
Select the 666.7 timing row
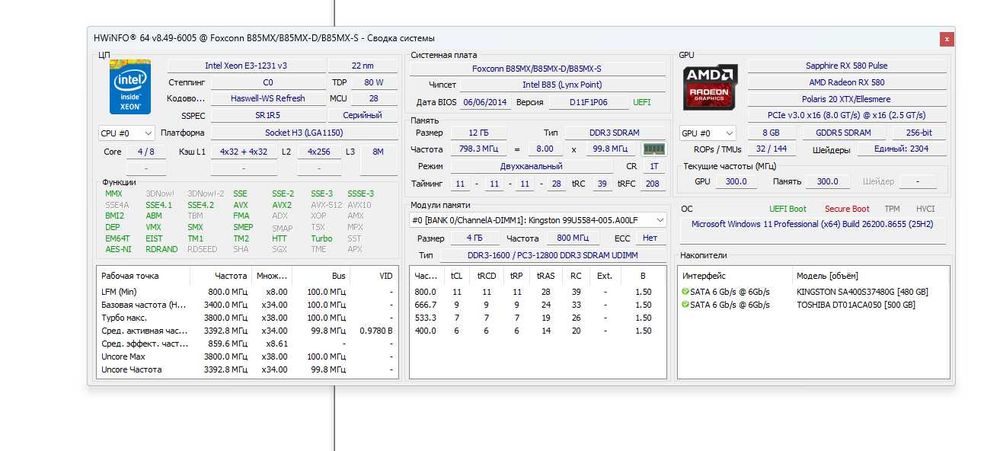[x=537, y=305]
